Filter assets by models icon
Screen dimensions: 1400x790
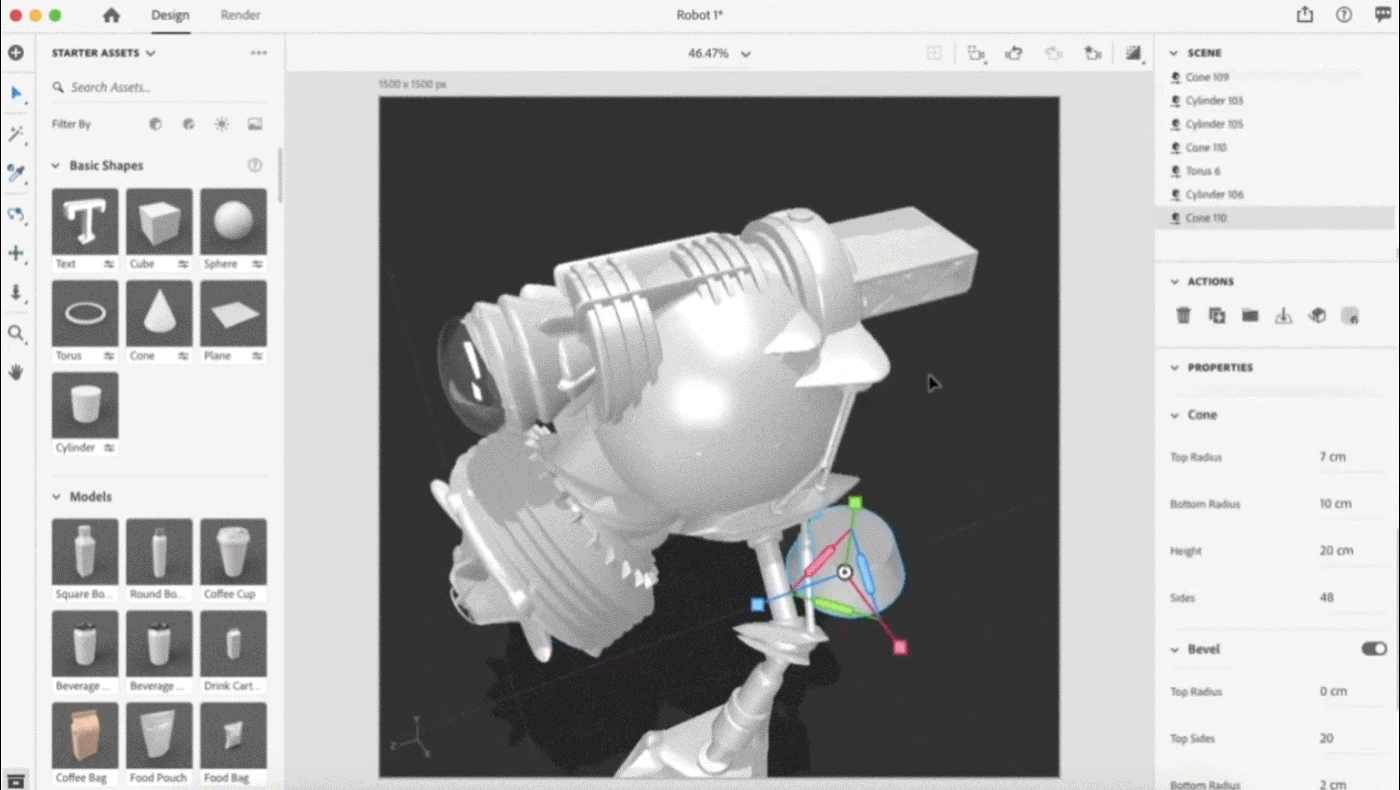pos(155,124)
